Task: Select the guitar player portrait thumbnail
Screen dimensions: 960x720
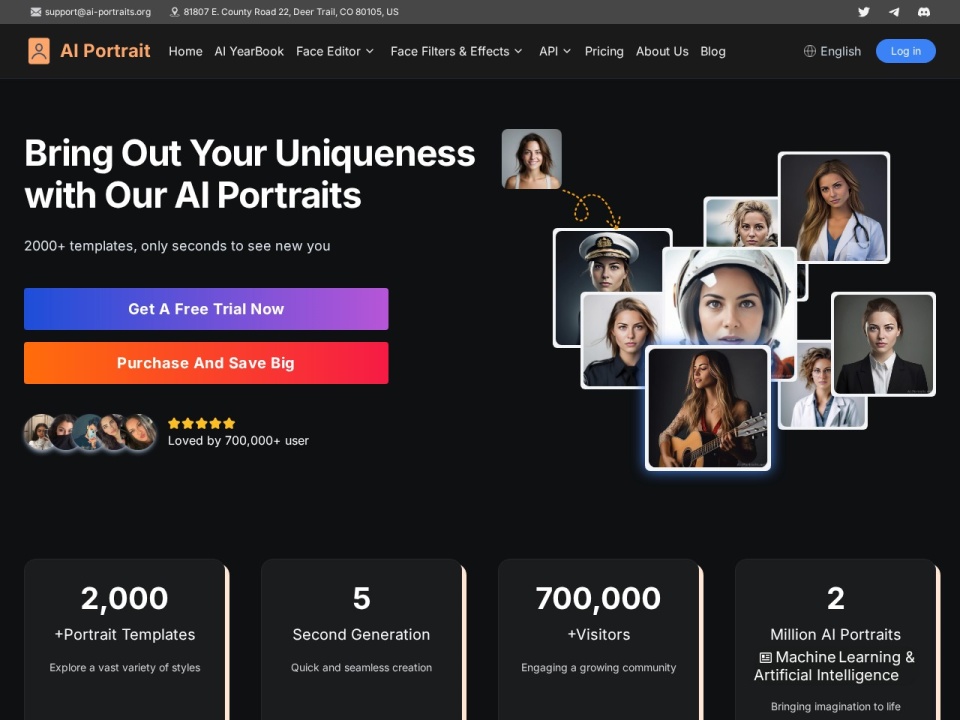Action: click(x=708, y=408)
